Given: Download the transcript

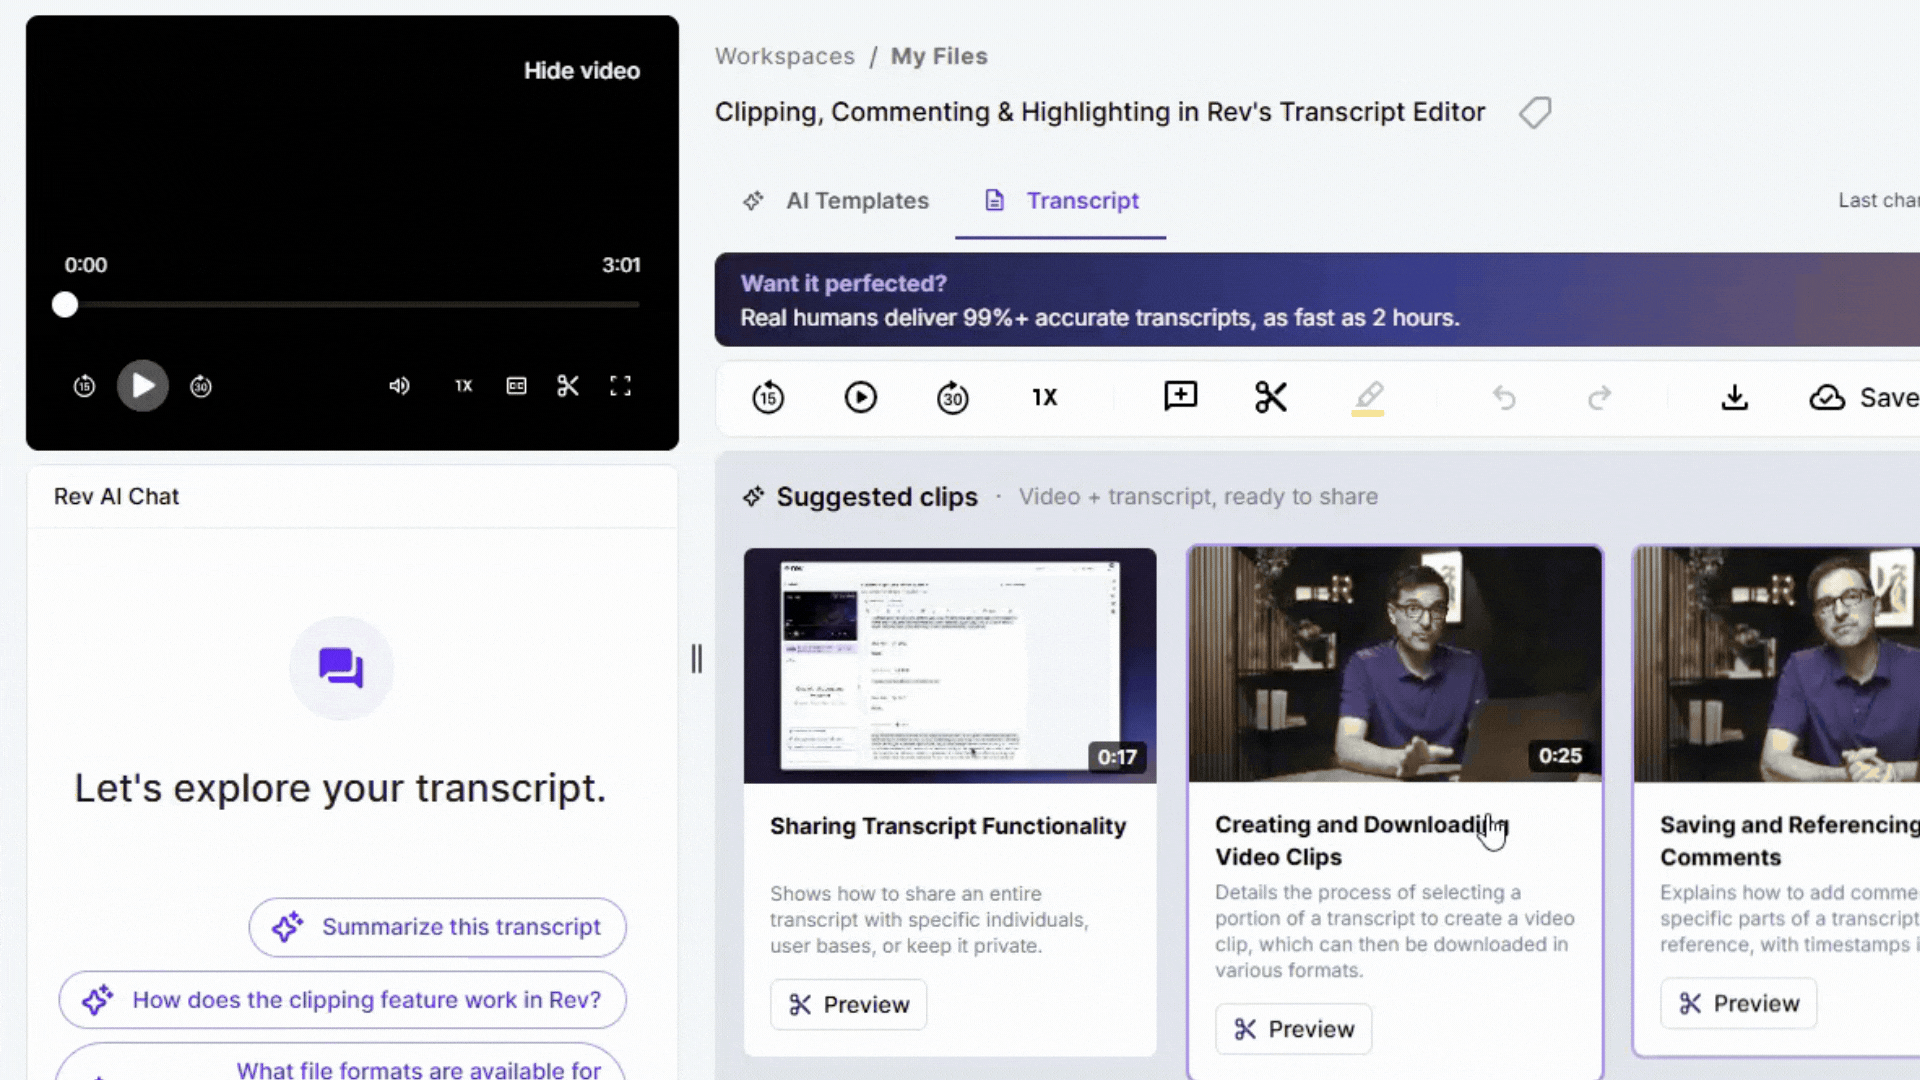Looking at the screenshot, I should click(x=1735, y=397).
